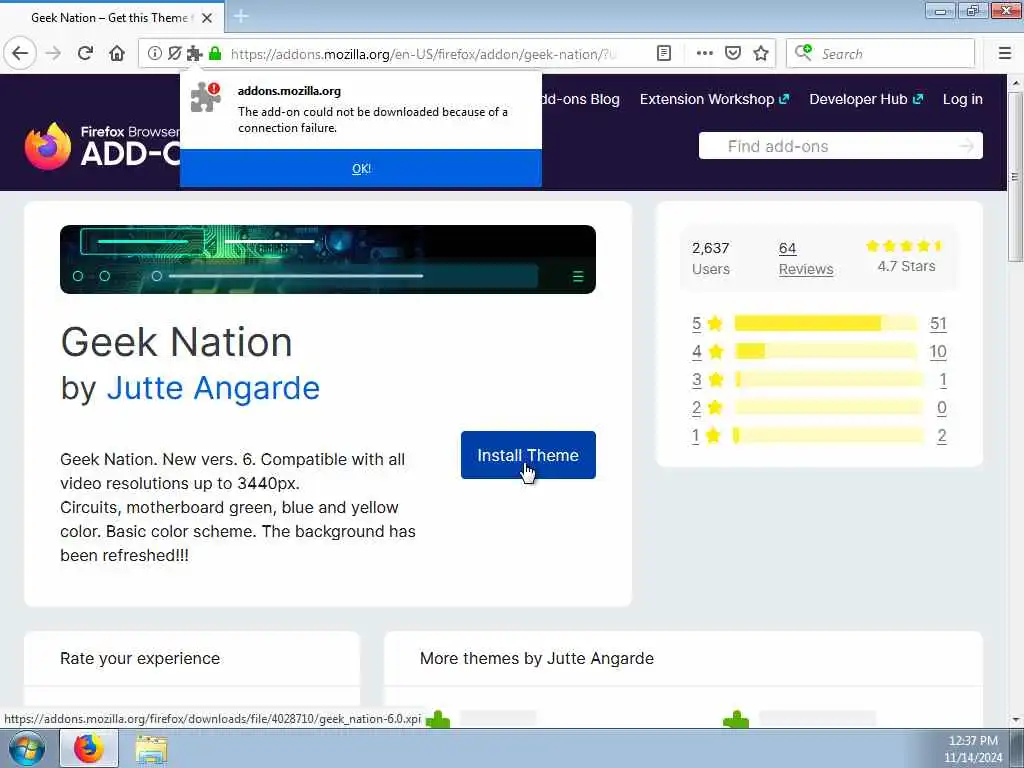The width and height of the screenshot is (1024, 768).
Task: Click More themes by Jutte Angarde heading
Action: pyautogui.click(x=537, y=658)
